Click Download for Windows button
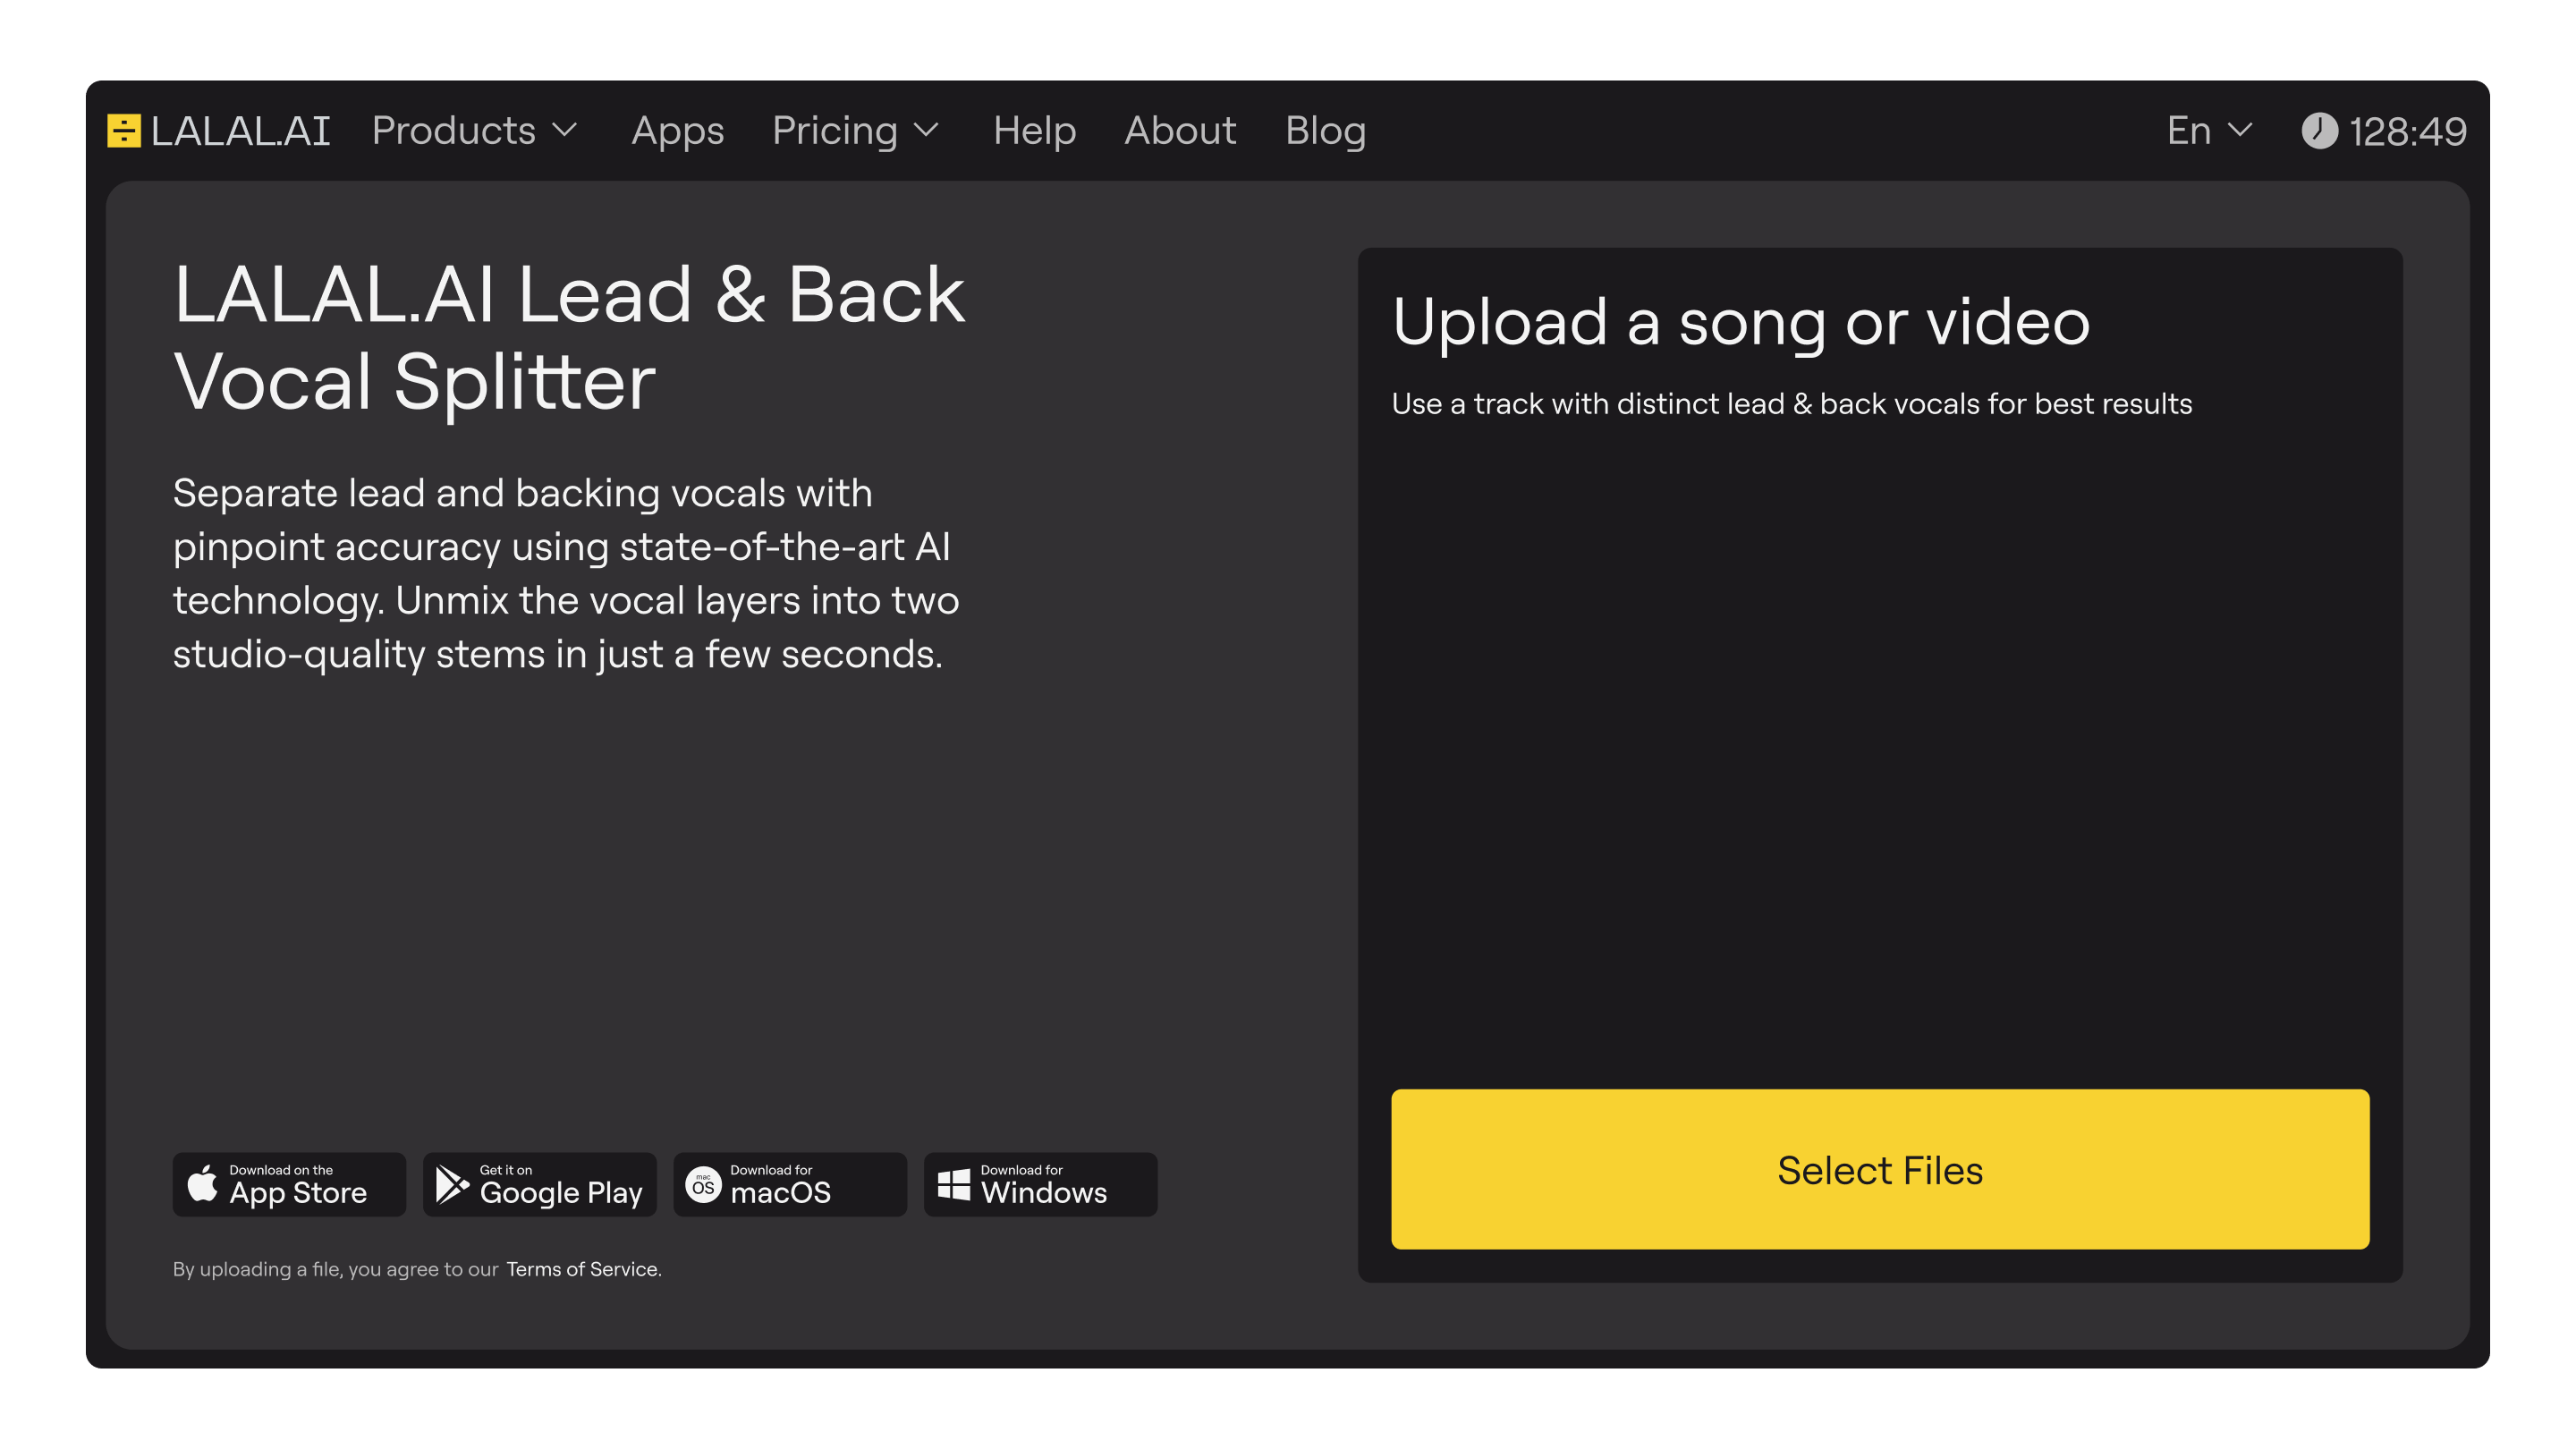 pyautogui.click(x=1040, y=1184)
